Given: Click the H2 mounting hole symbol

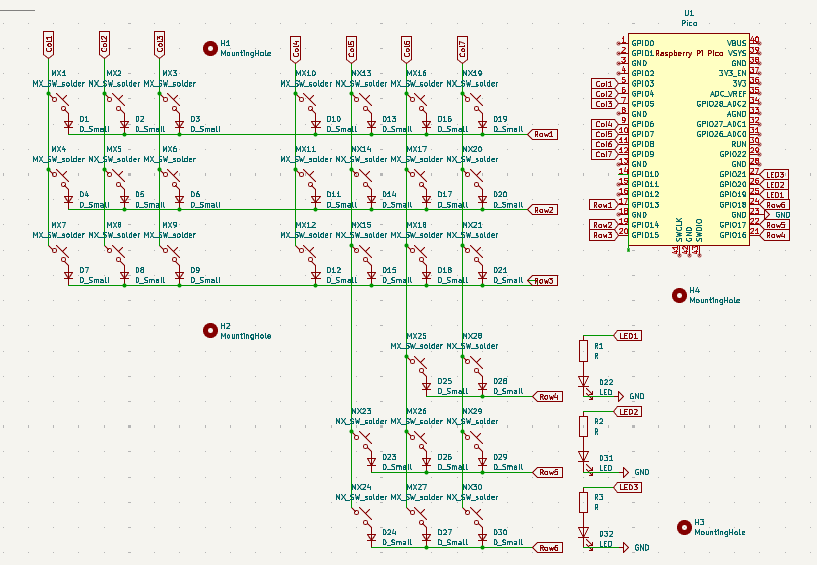Looking at the screenshot, I should 210,329.
